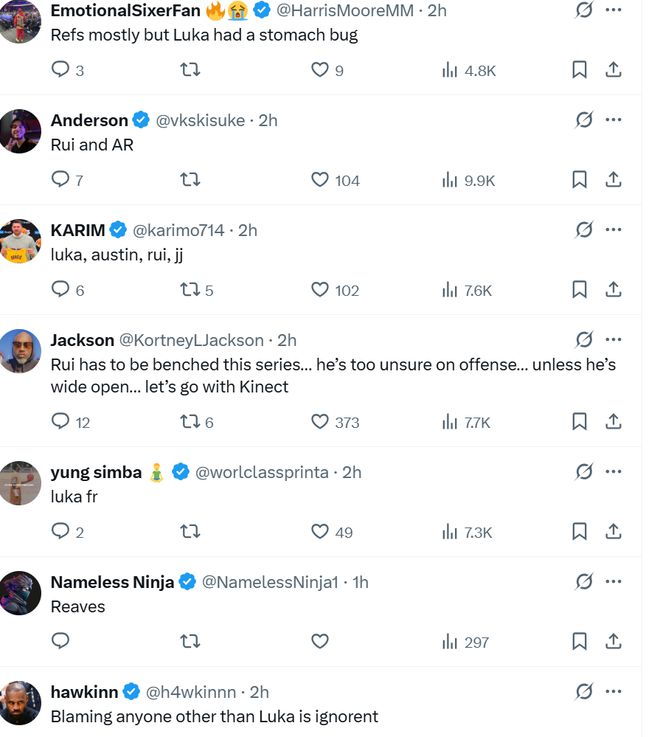Open more options on KARIM's tweet
660x737 pixels.
point(614,230)
